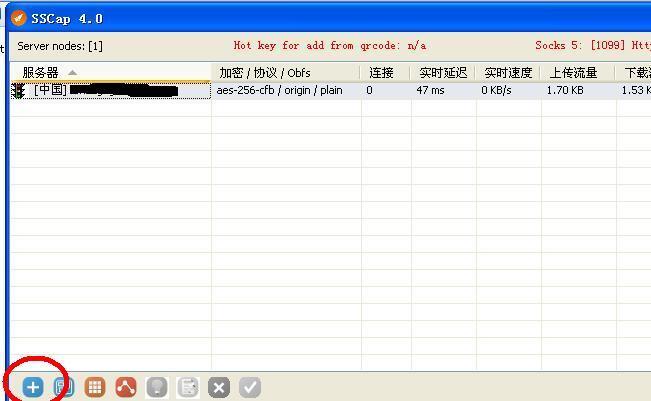
Task: Click the gray notepad edit icon
Action: click(x=188, y=387)
